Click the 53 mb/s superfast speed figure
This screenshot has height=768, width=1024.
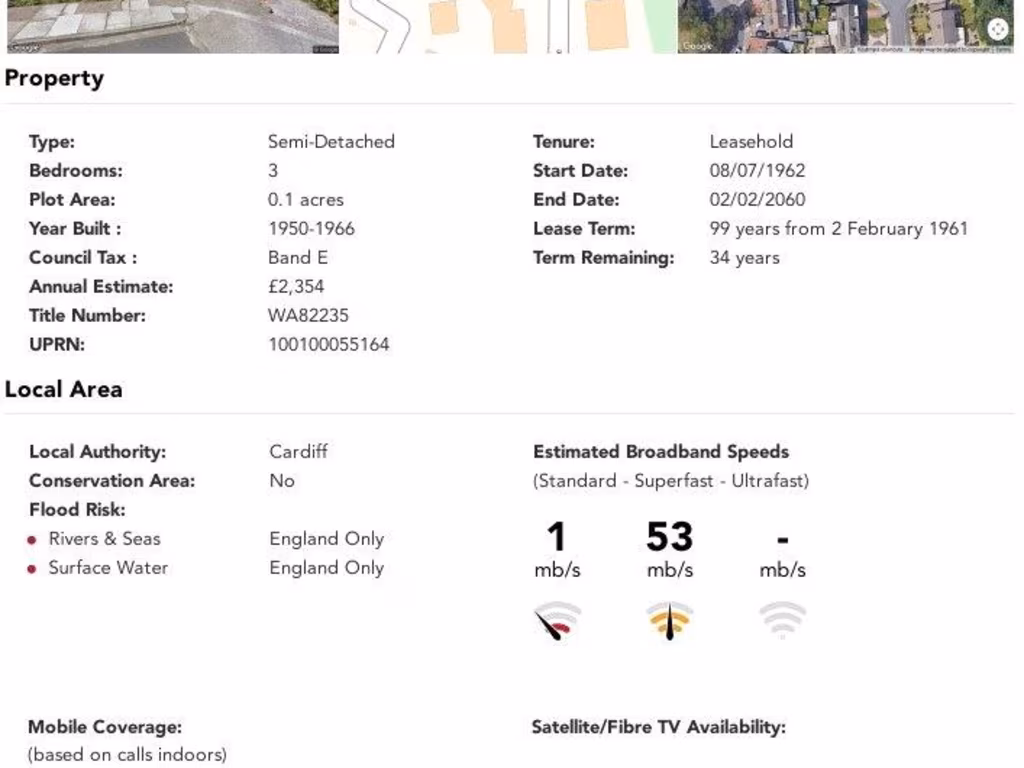pos(669,538)
